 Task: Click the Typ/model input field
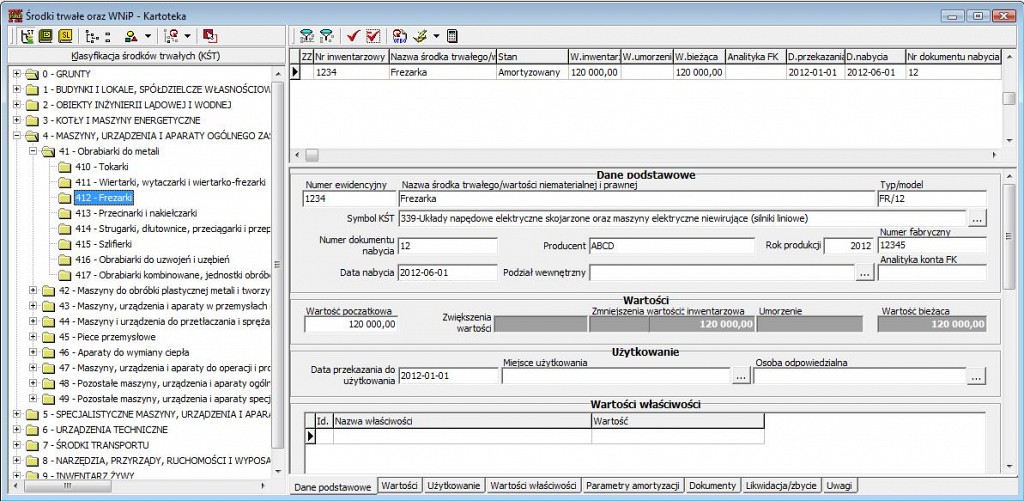(932, 199)
